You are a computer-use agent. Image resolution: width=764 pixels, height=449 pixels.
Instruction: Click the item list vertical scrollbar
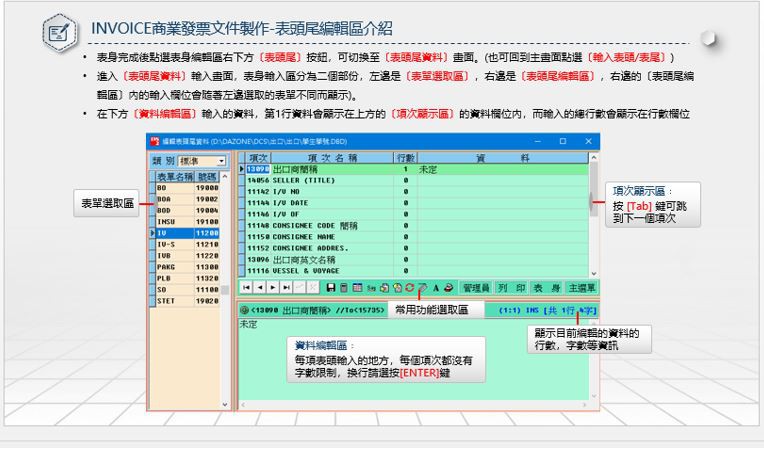[x=595, y=200]
